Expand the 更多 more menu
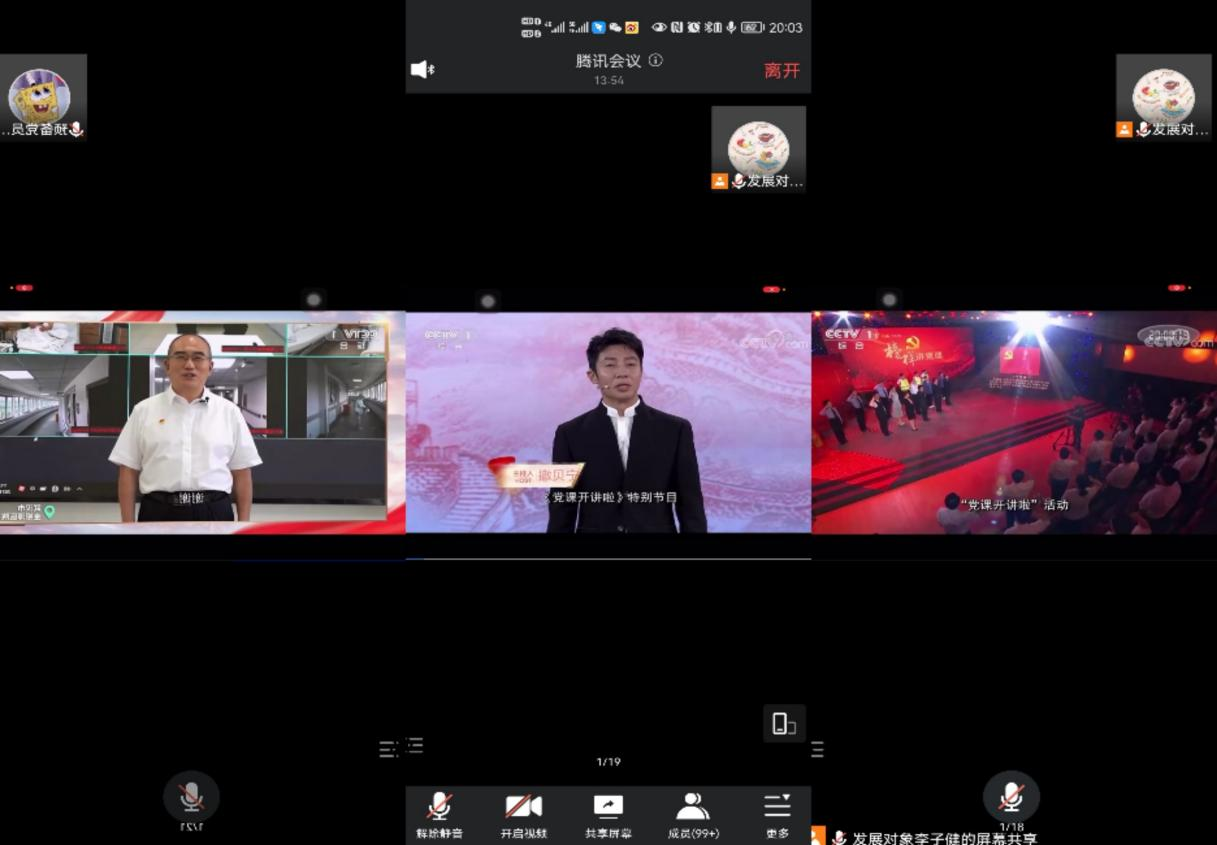The image size is (1217, 845). coord(777,814)
